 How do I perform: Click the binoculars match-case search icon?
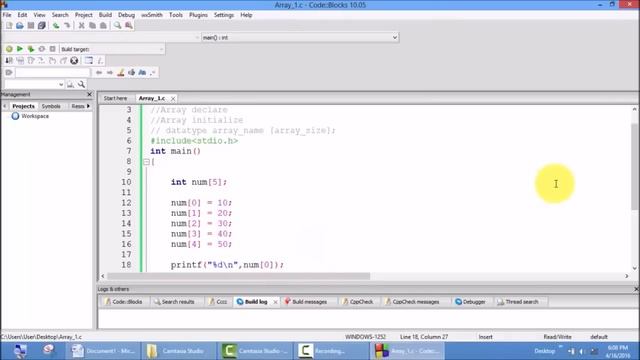pyautogui.click(x=142, y=73)
